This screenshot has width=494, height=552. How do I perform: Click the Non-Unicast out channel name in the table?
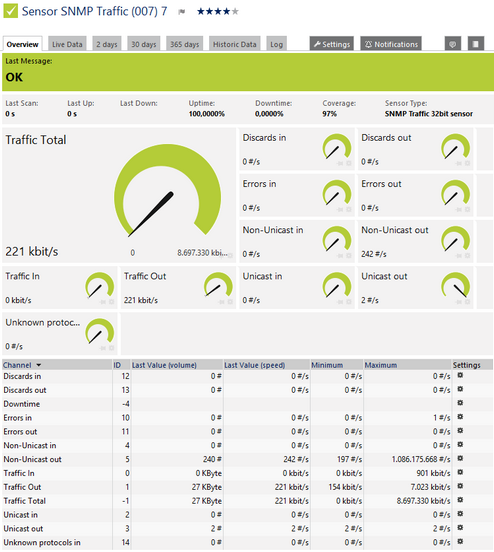pos(32,459)
